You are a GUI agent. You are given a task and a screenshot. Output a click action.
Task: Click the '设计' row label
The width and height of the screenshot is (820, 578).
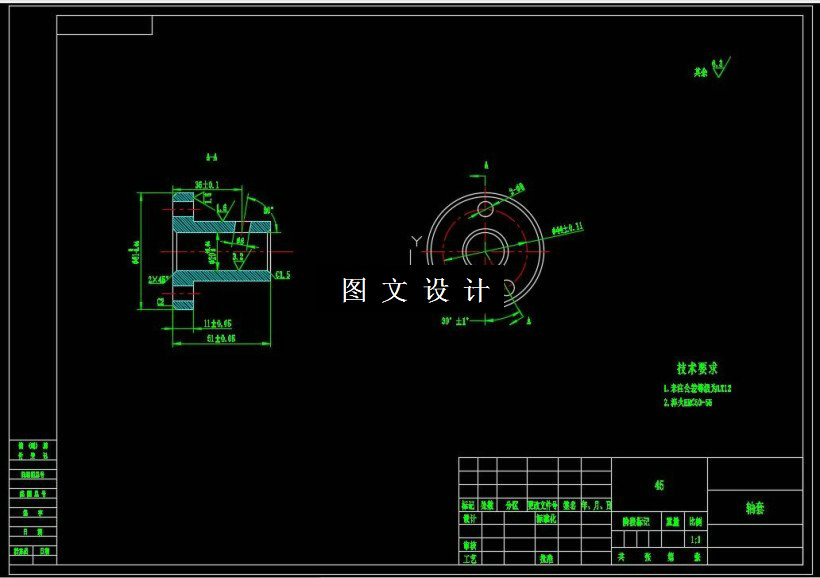(x=470, y=518)
